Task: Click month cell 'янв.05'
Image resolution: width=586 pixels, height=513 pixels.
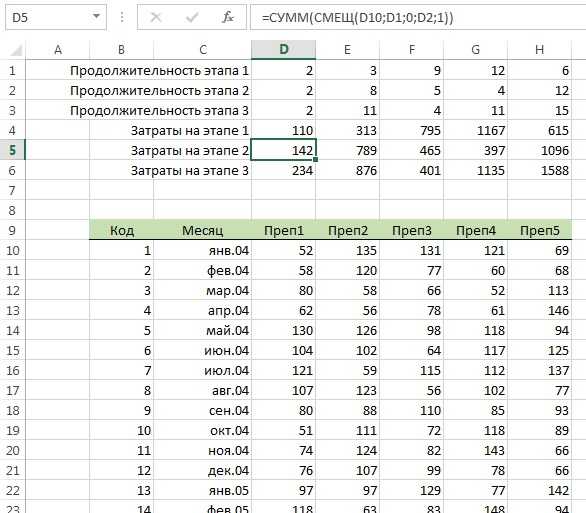Action: click(x=203, y=490)
